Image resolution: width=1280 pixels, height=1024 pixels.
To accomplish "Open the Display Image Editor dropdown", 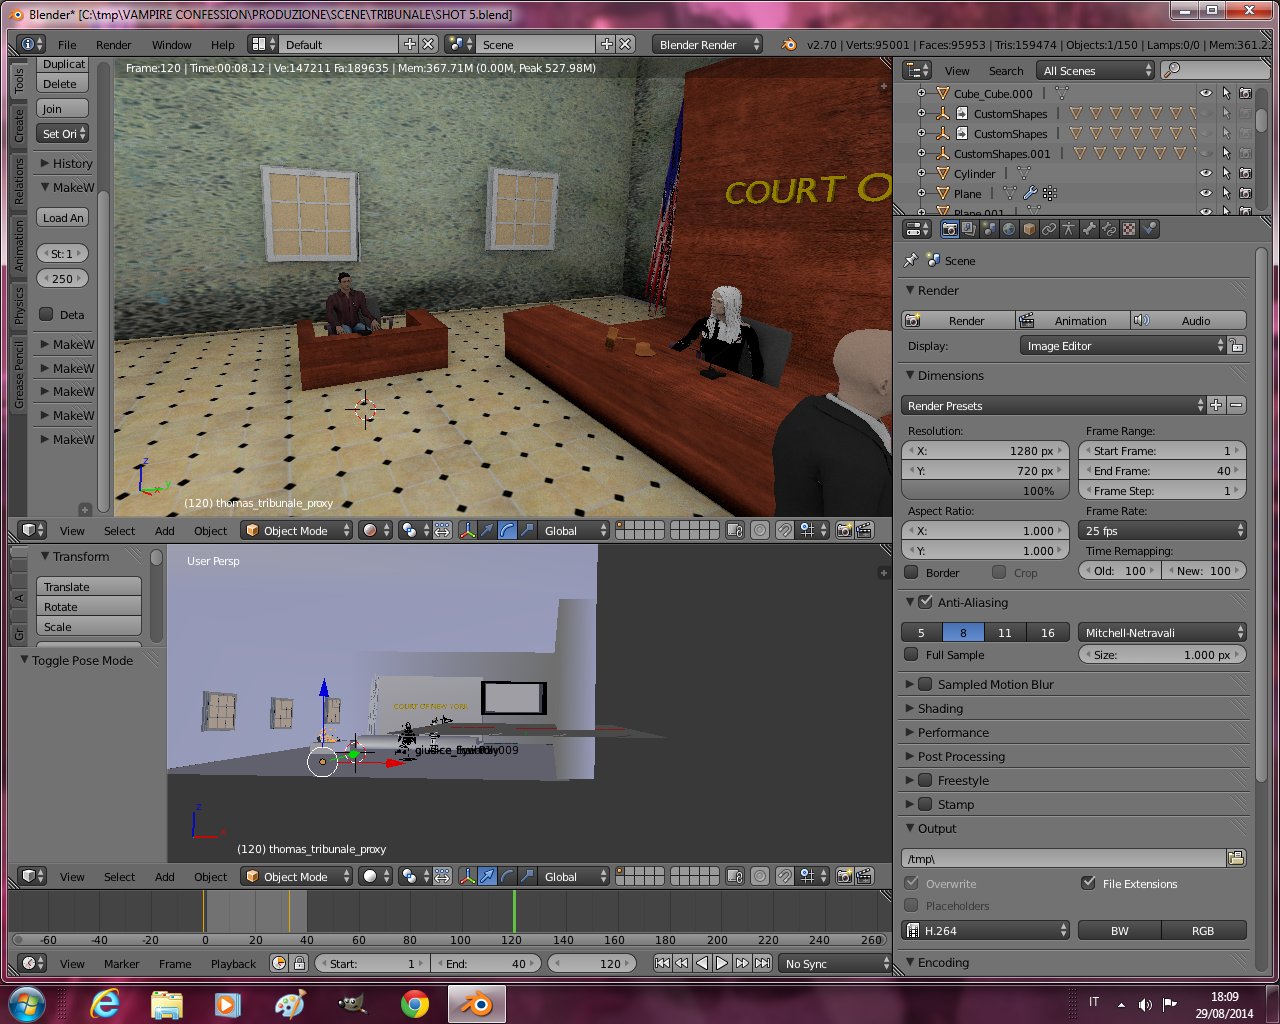I will click(x=1122, y=346).
